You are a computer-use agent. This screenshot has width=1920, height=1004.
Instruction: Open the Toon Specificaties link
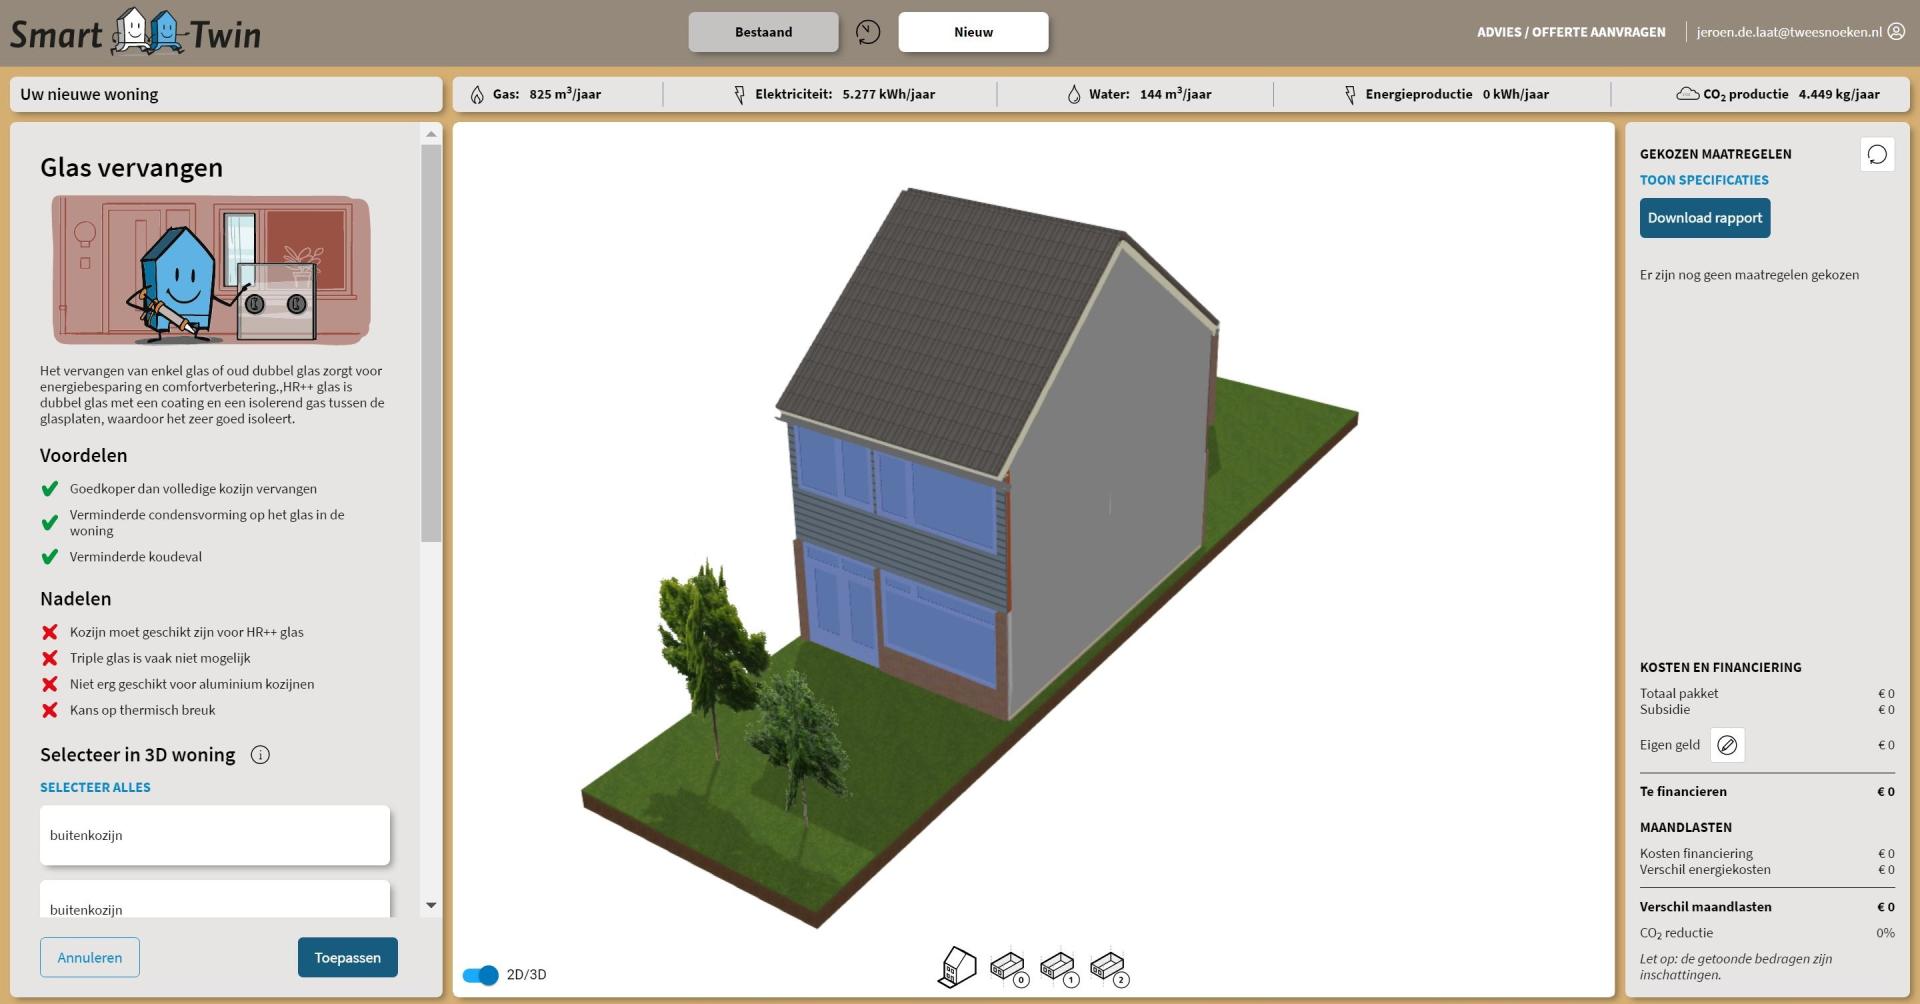coord(1703,180)
